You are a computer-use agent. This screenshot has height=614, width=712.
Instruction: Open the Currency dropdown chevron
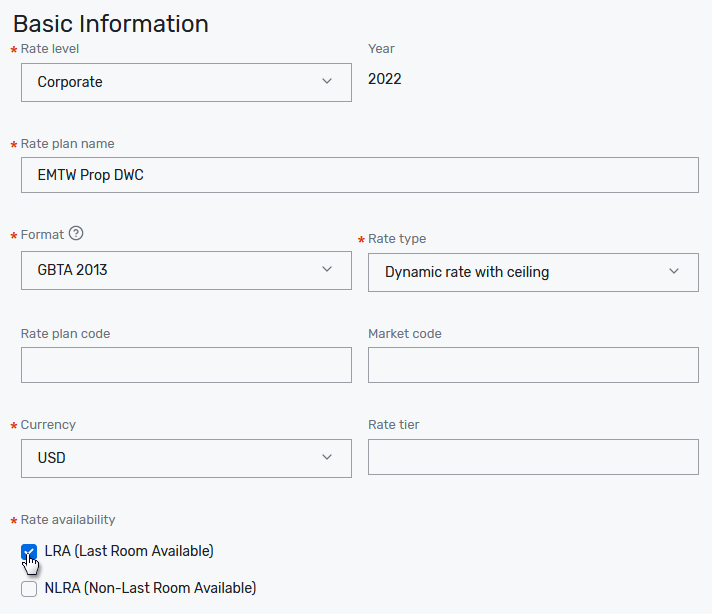327,458
